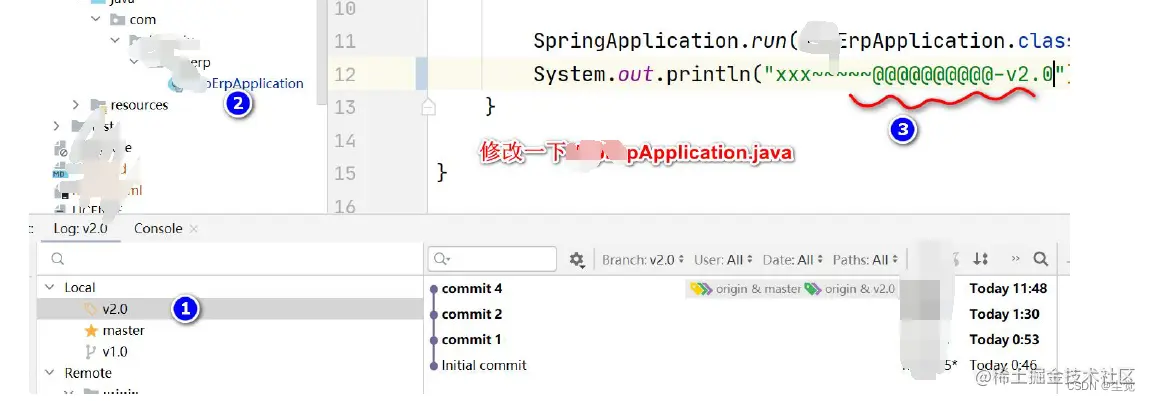
Task: Click the log search magnifier icon
Action: (1040, 259)
